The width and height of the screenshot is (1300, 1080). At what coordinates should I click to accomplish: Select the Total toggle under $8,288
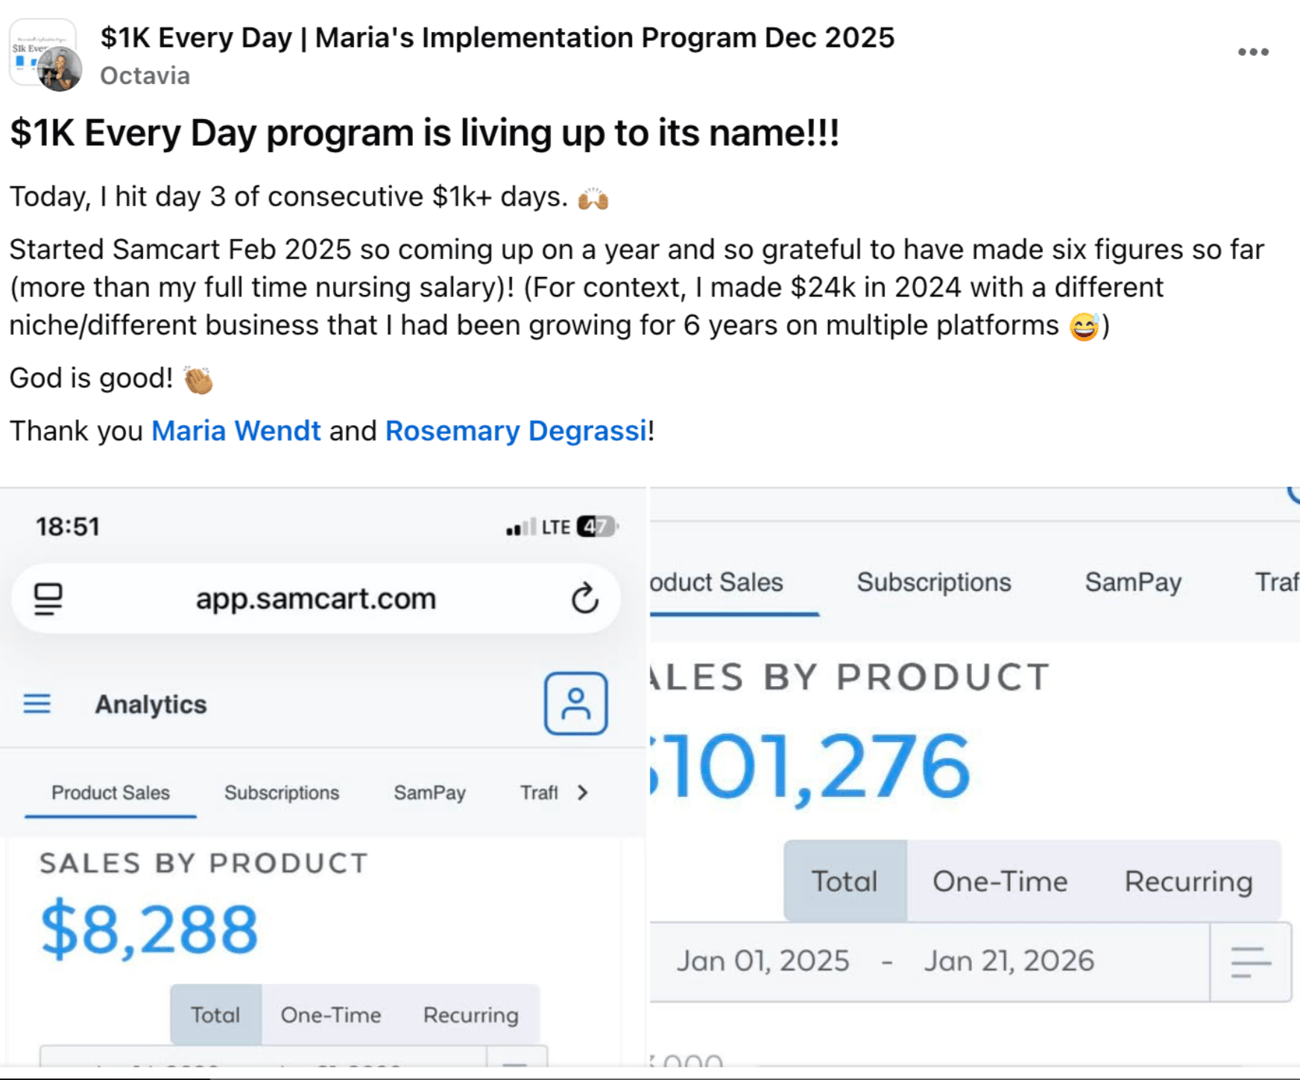(x=215, y=1015)
